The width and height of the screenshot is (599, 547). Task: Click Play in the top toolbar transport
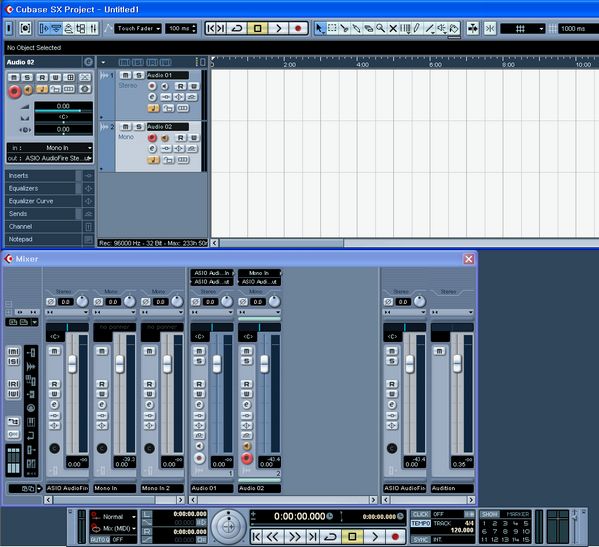pyautogui.click(x=278, y=29)
